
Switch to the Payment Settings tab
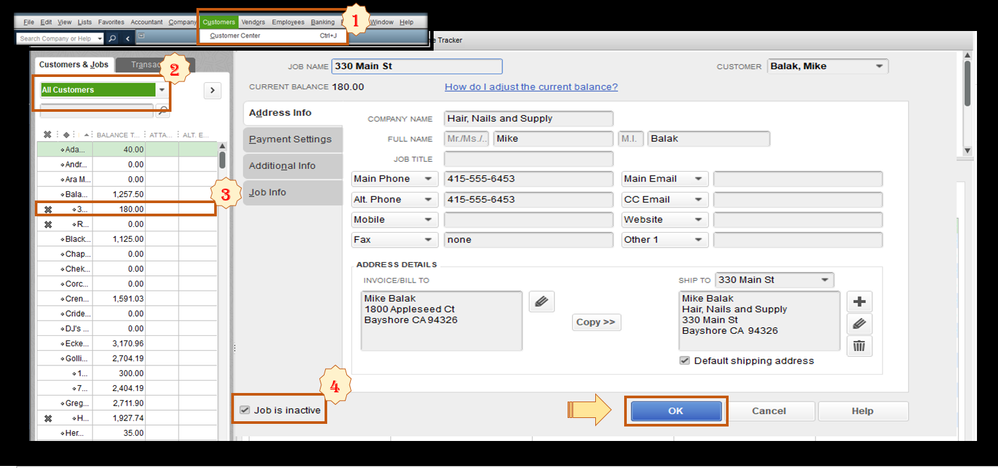(292, 139)
